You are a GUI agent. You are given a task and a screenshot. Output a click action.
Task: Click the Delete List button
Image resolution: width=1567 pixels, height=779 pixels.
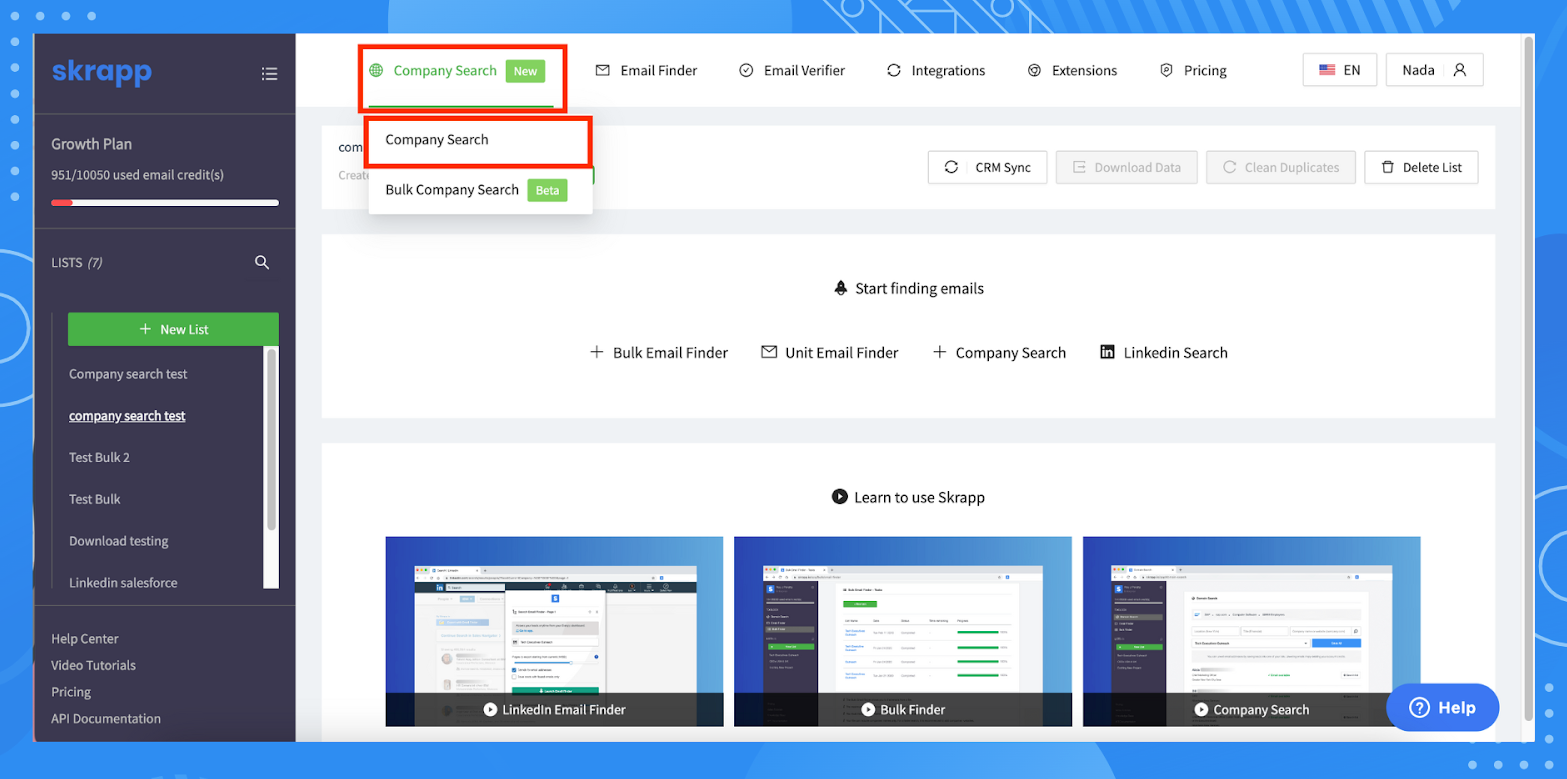point(1421,167)
